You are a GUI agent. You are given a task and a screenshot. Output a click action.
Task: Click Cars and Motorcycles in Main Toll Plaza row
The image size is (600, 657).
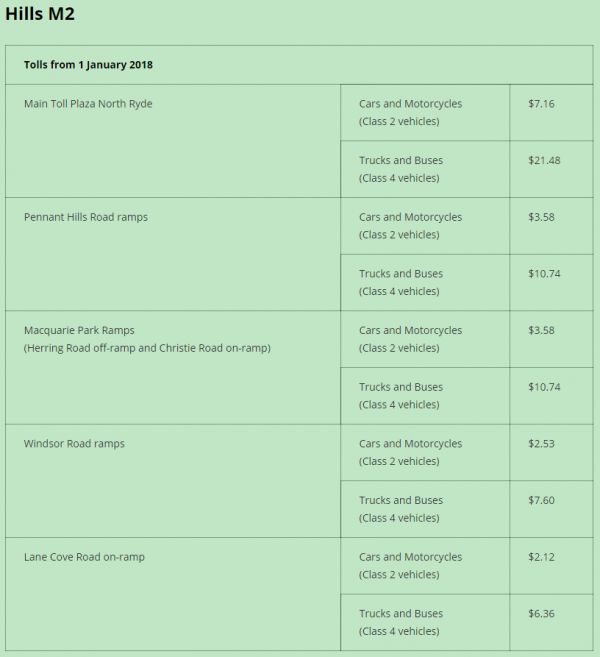[410, 104]
